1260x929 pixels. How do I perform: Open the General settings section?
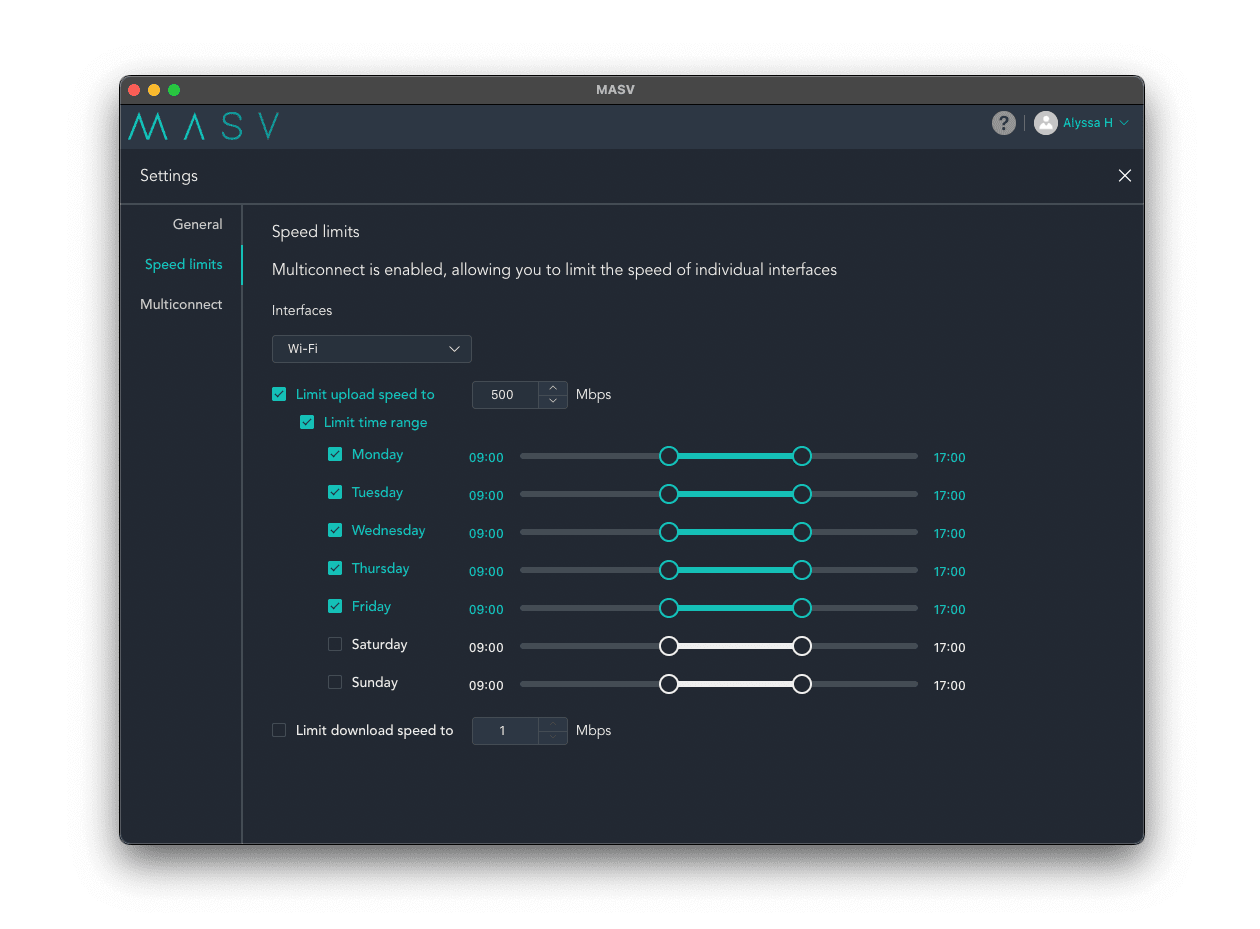pyautogui.click(x=197, y=224)
